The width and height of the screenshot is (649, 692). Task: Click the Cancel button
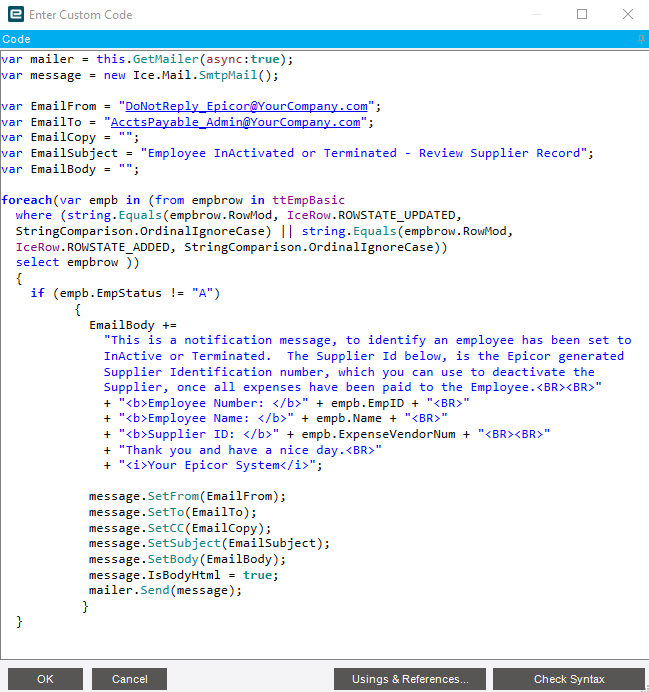[x=129, y=679]
